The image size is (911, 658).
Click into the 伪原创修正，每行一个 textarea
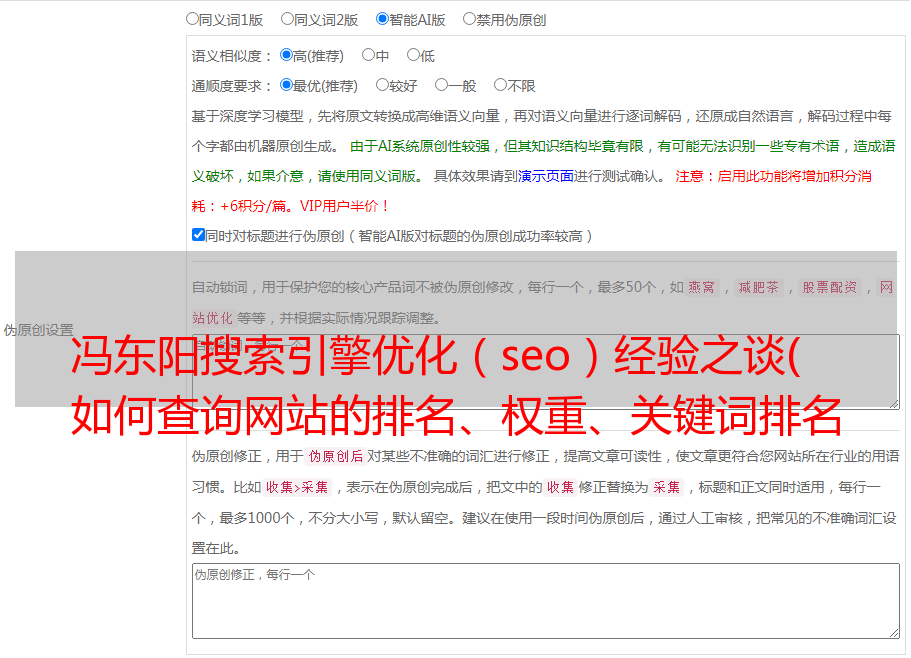[x=546, y=601]
